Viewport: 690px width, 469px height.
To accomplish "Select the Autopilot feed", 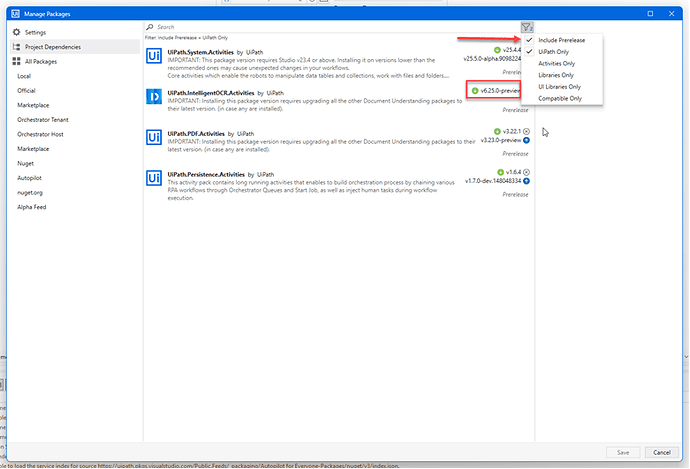I will coord(29,178).
